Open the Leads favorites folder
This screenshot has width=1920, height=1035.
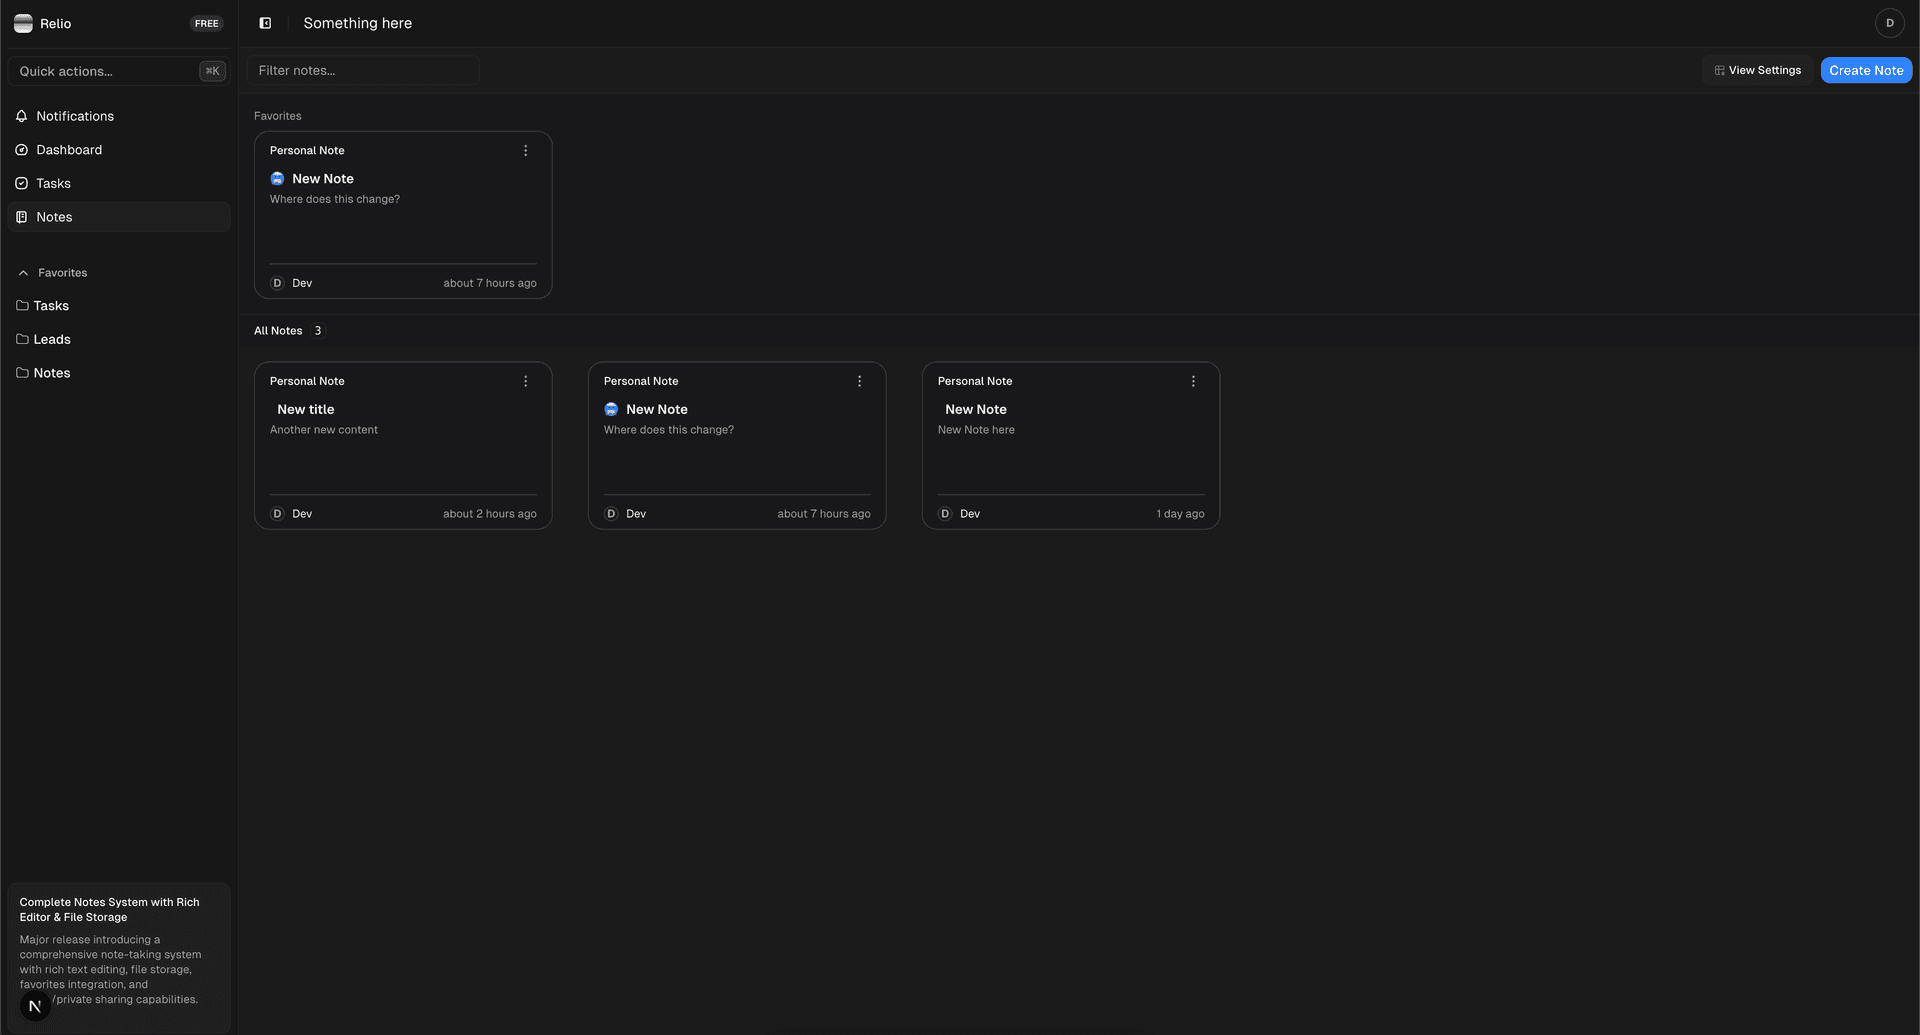click(x=51, y=339)
